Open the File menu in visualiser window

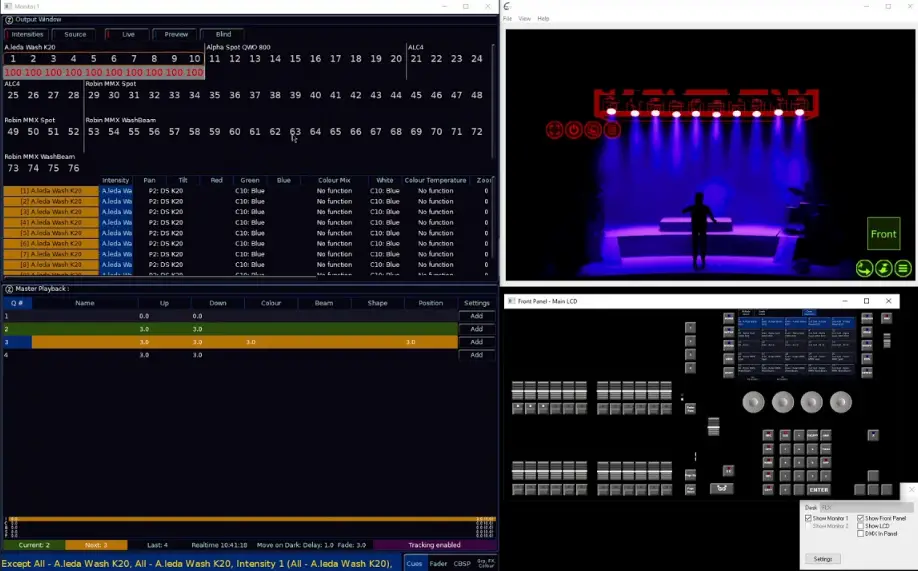pyautogui.click(x=508, y=19)
